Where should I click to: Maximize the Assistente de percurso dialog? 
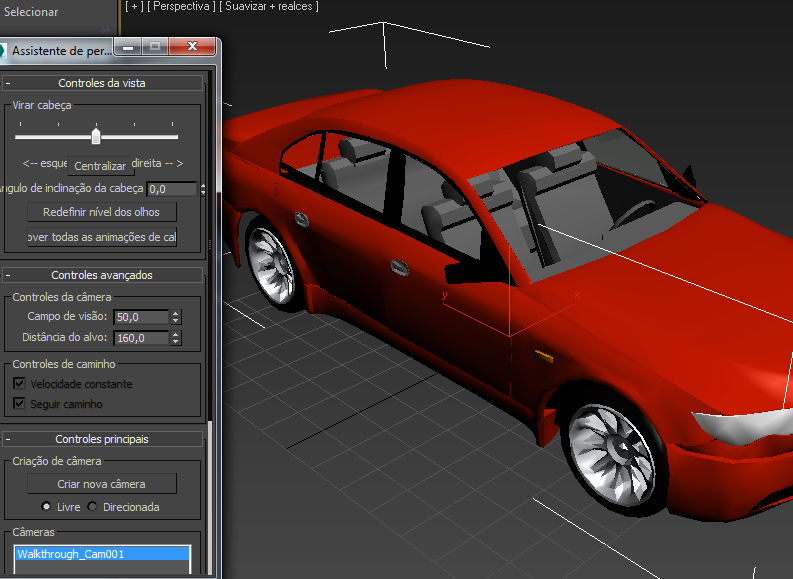(155, 47)
